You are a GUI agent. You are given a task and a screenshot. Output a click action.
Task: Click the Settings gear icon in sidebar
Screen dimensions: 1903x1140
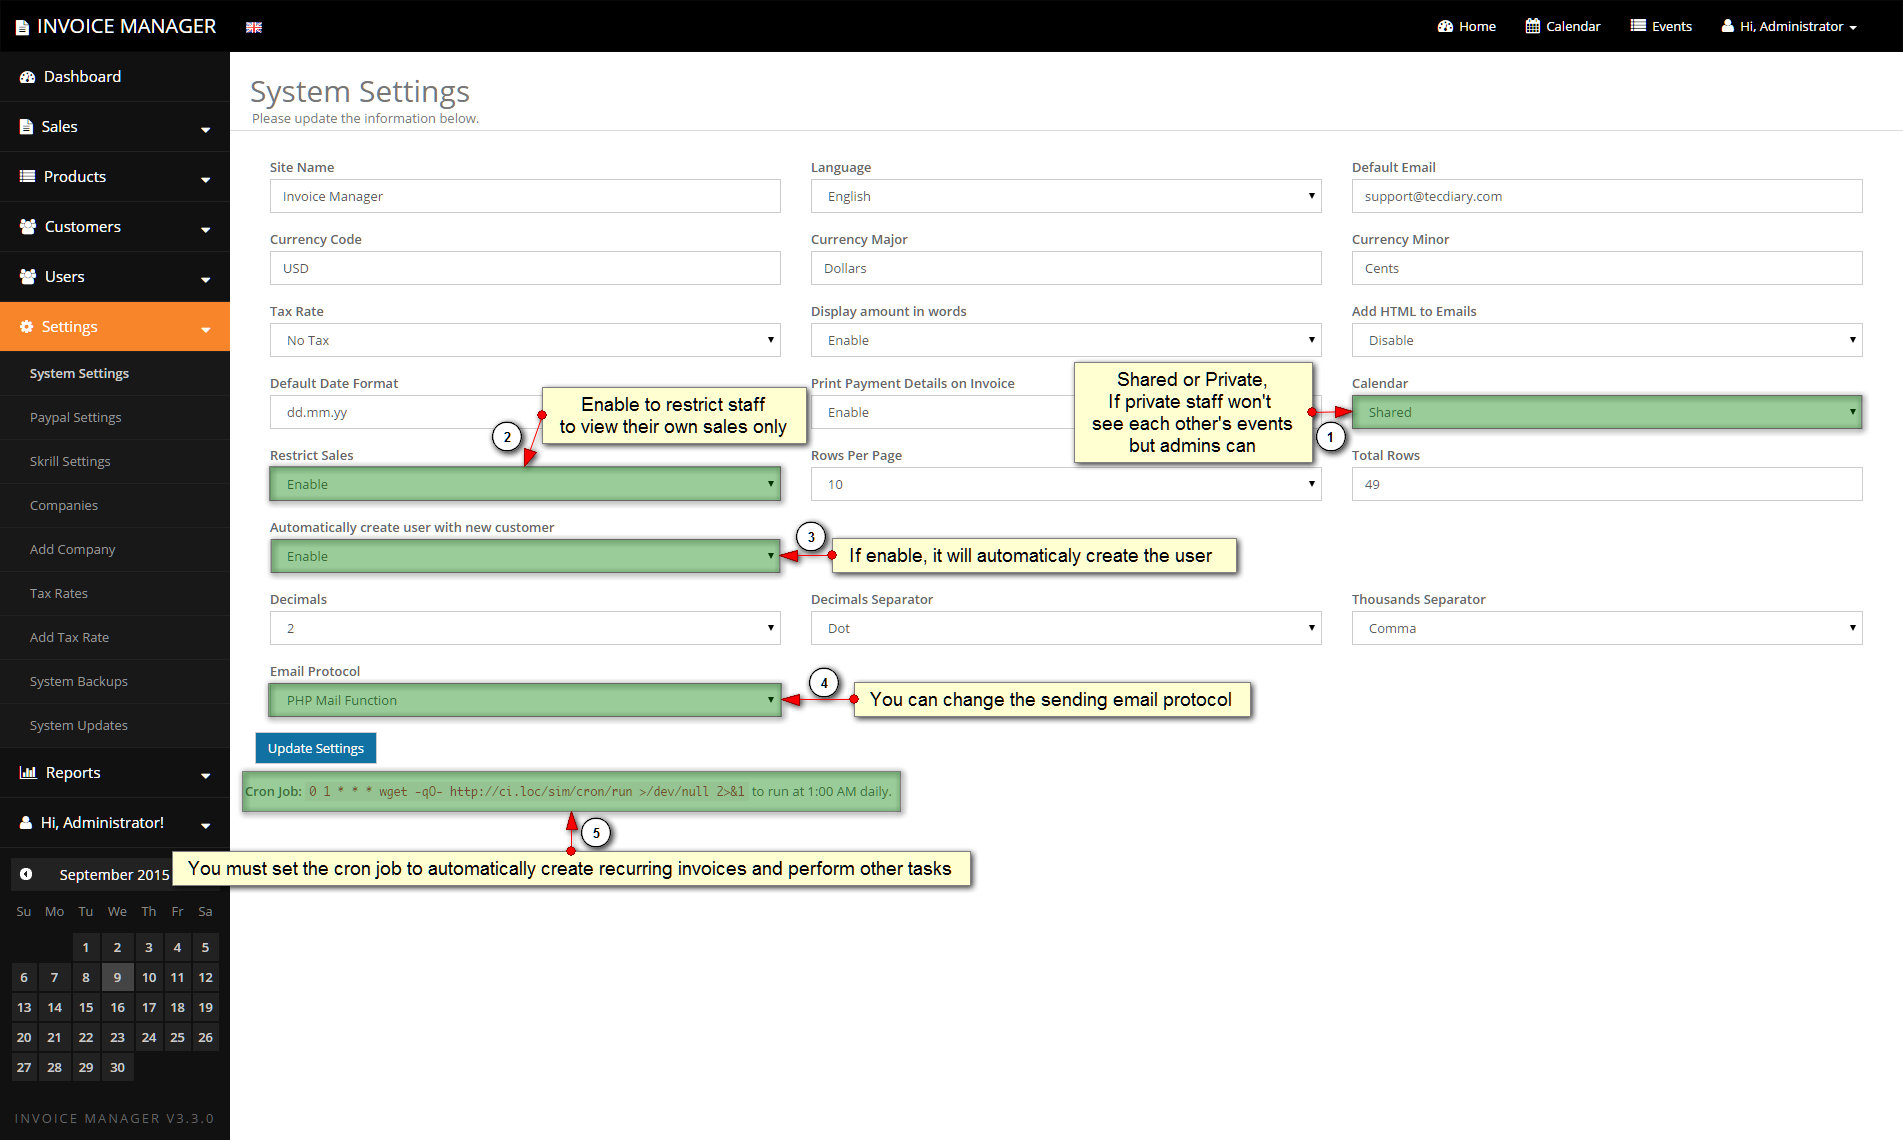point(27,327)
